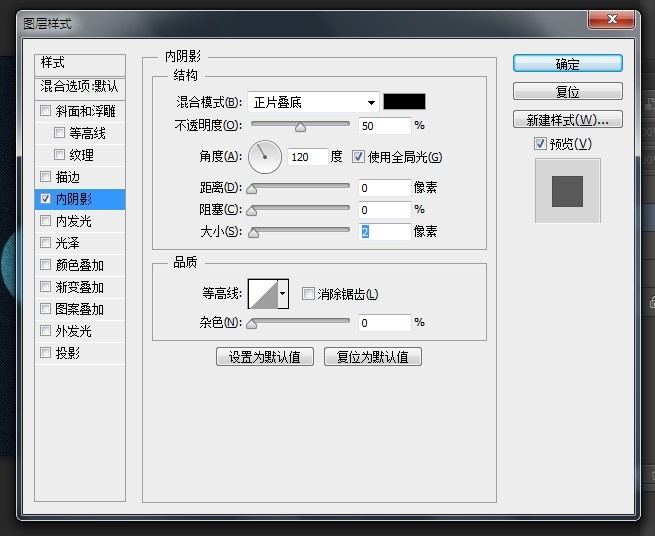Select 混合选项:默认 in the styles list
The height and width of the screenshot is (536, 655).
click(x=80, y=86)
